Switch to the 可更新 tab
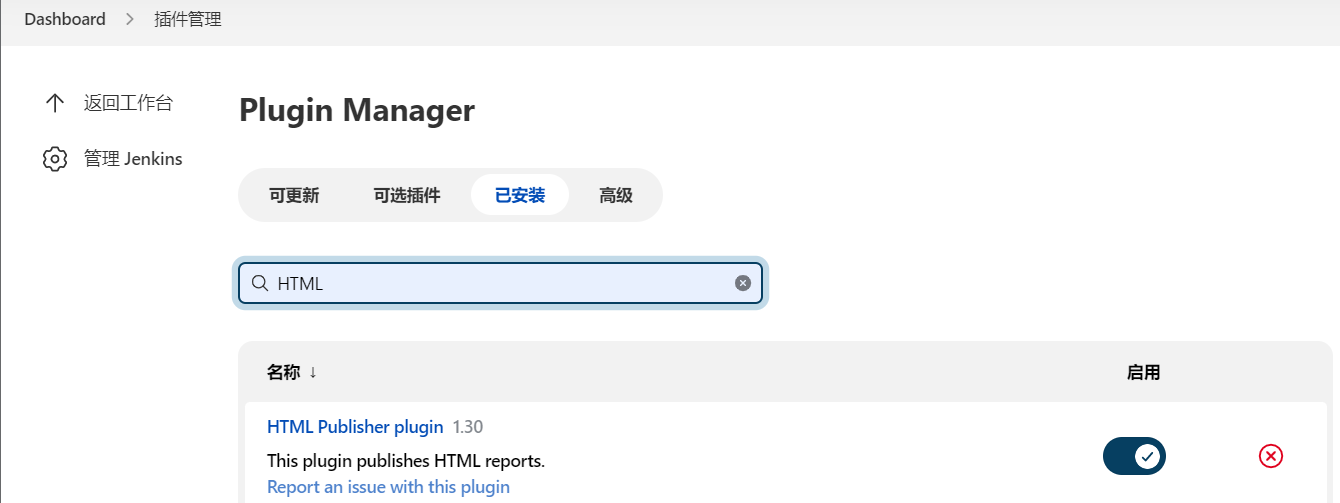Screen dimensions: 1340x503 294,195
